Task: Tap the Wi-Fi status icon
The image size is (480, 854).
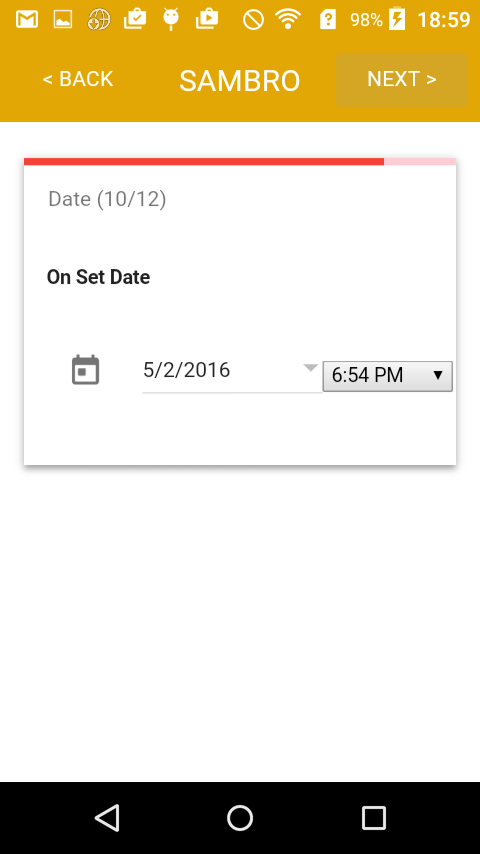Action: coord(289,20)
